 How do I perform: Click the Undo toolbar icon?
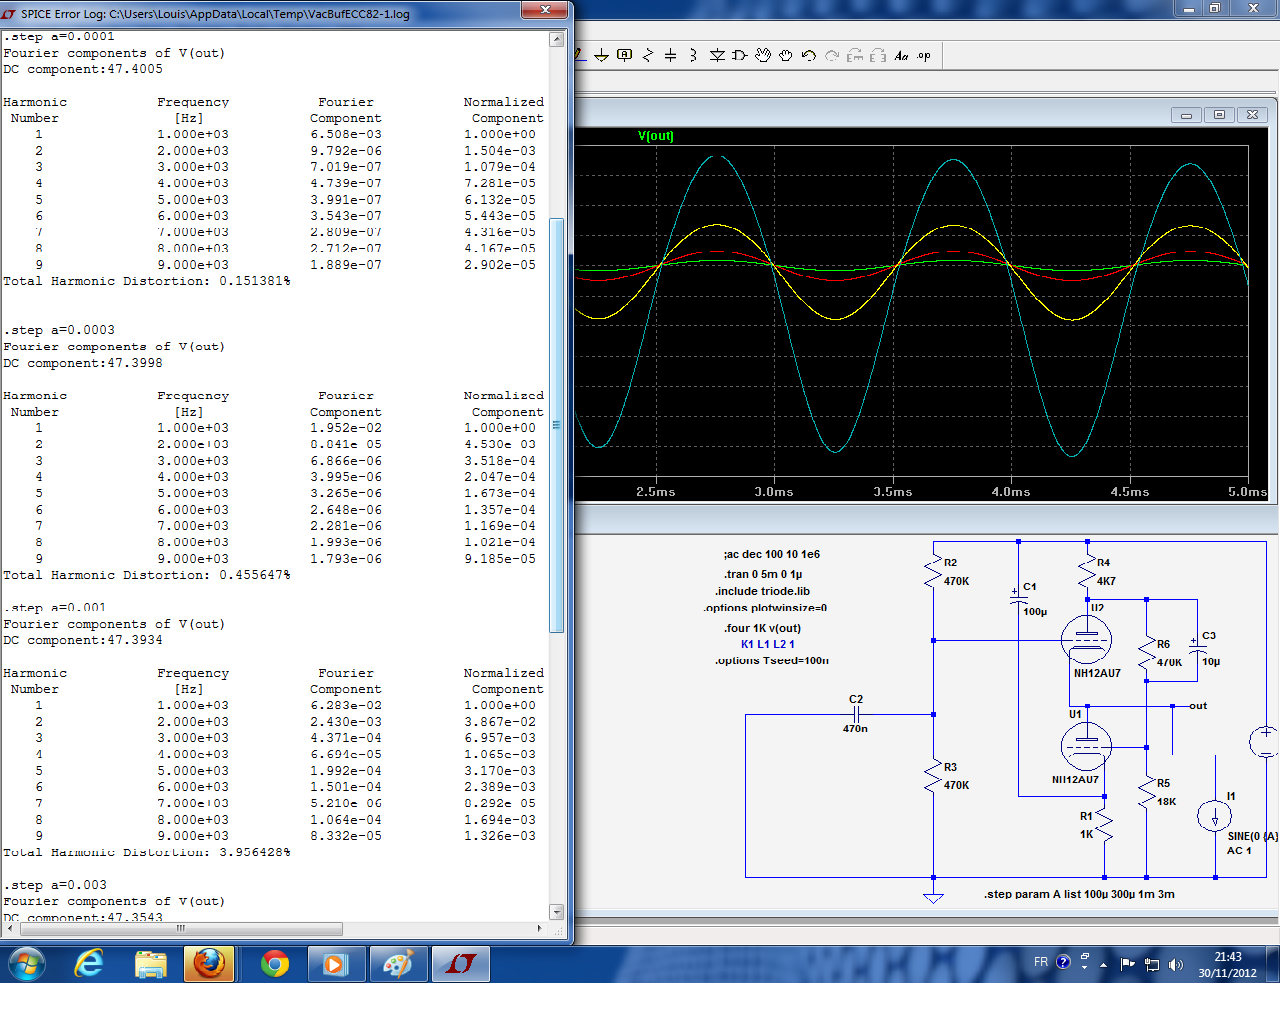pos(809,56)
